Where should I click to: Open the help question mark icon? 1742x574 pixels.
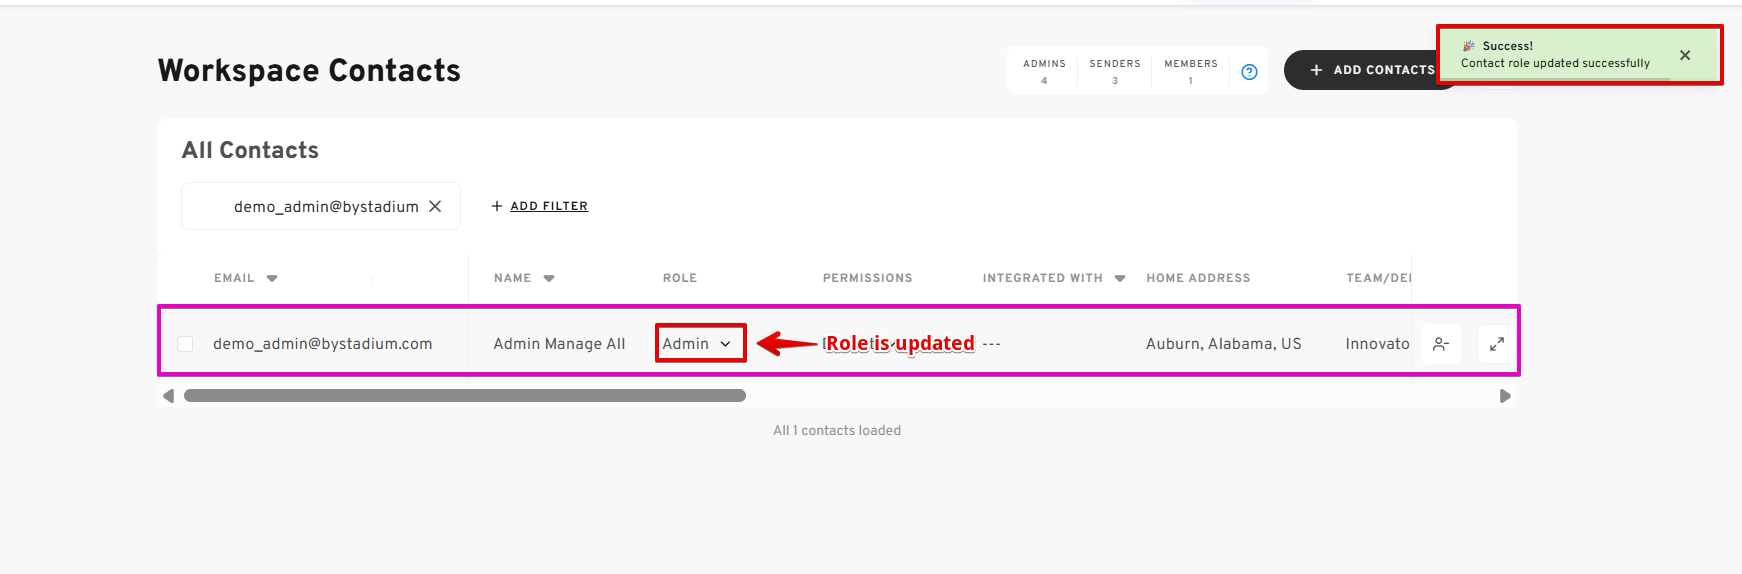click(x=1249, y=72)
